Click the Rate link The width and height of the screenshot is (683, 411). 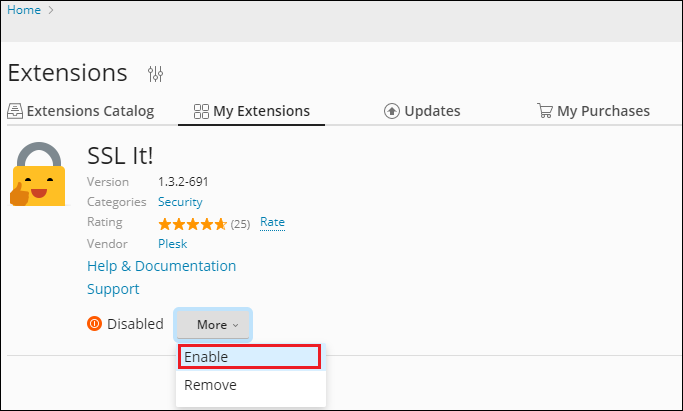pos(272,222)
